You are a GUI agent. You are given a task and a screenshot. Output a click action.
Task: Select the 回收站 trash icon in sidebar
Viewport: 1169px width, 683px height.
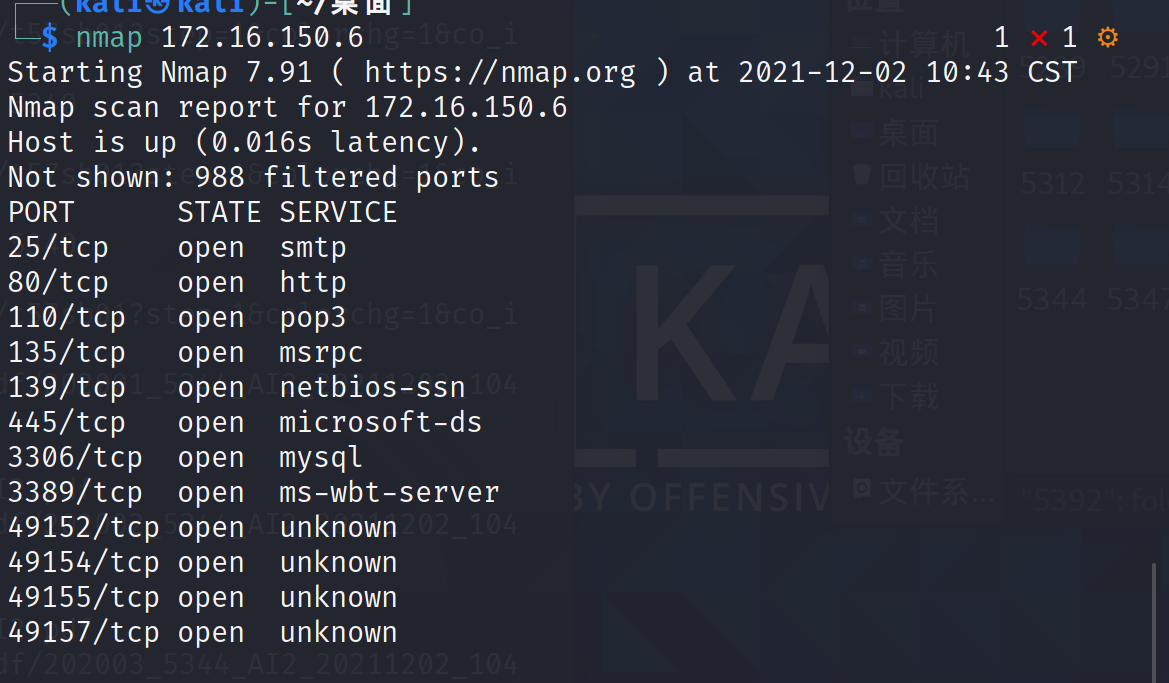click(862, 175)
